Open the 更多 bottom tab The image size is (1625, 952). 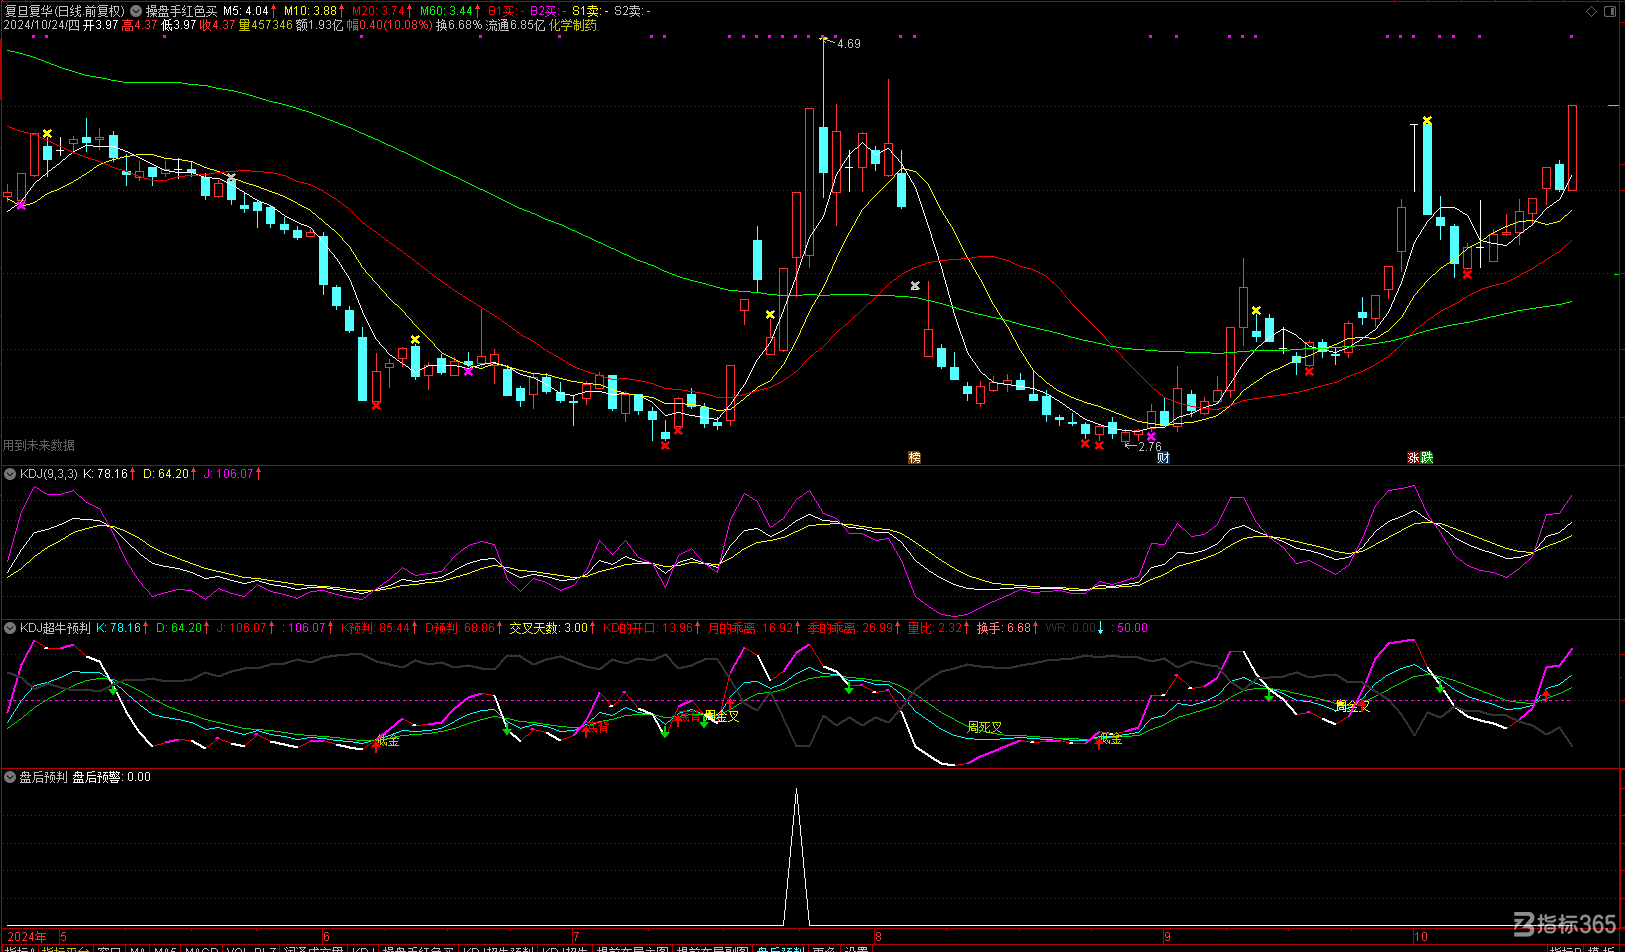824,949
